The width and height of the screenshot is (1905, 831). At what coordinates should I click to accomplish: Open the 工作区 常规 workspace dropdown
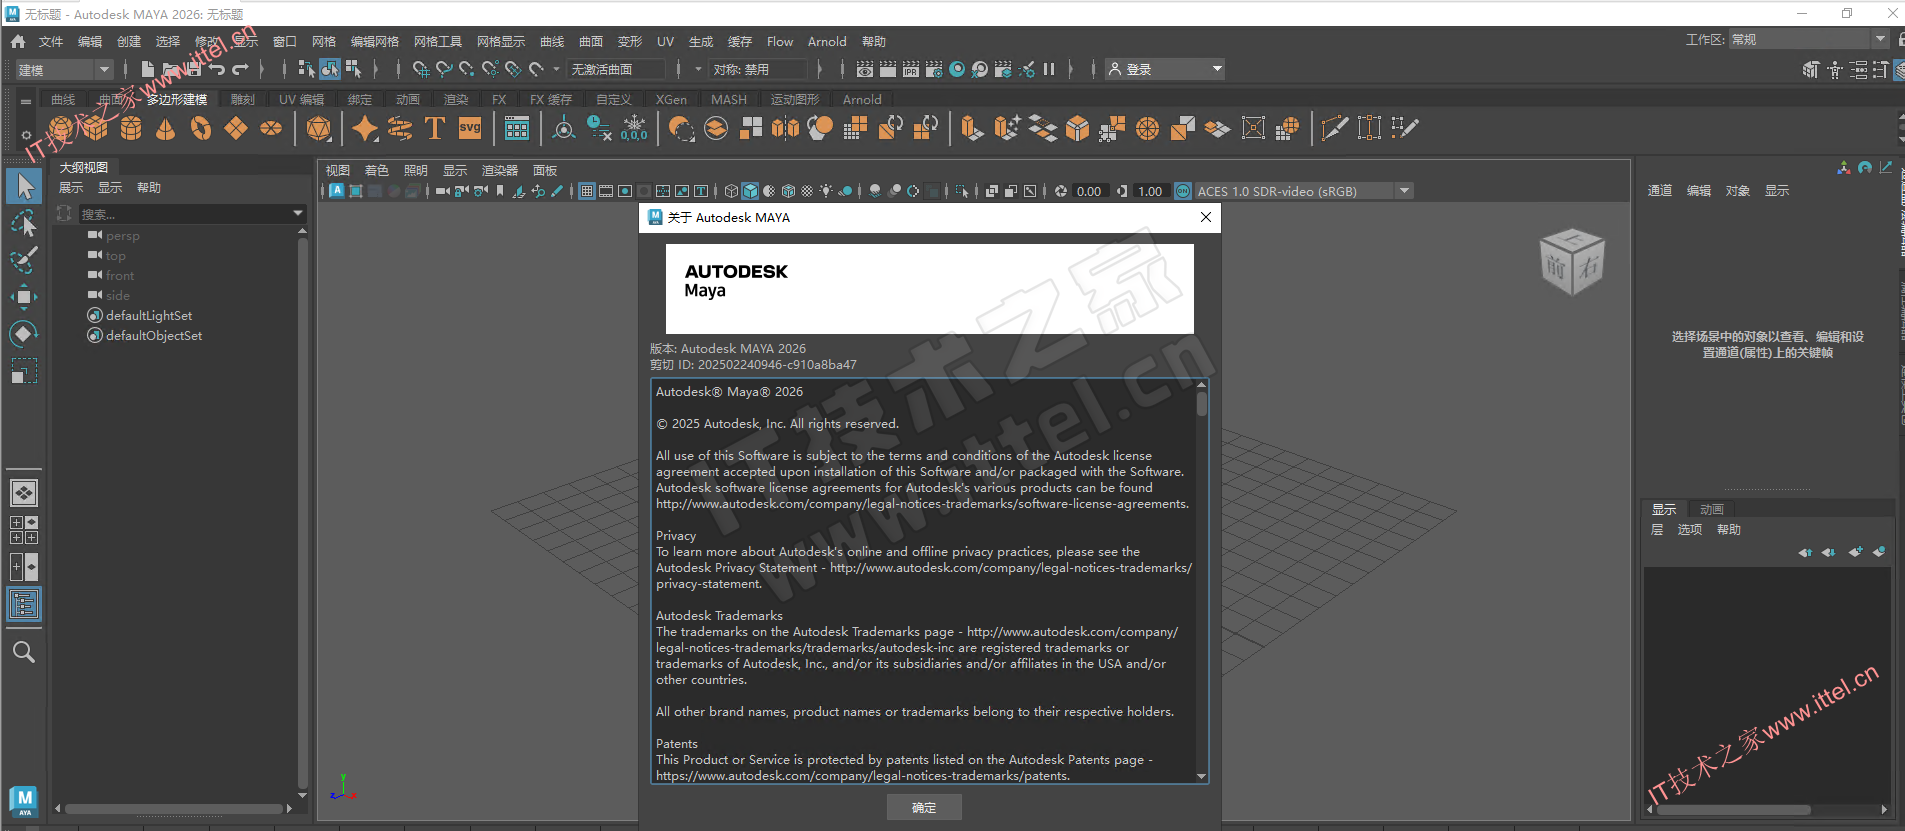(1809, 39)
